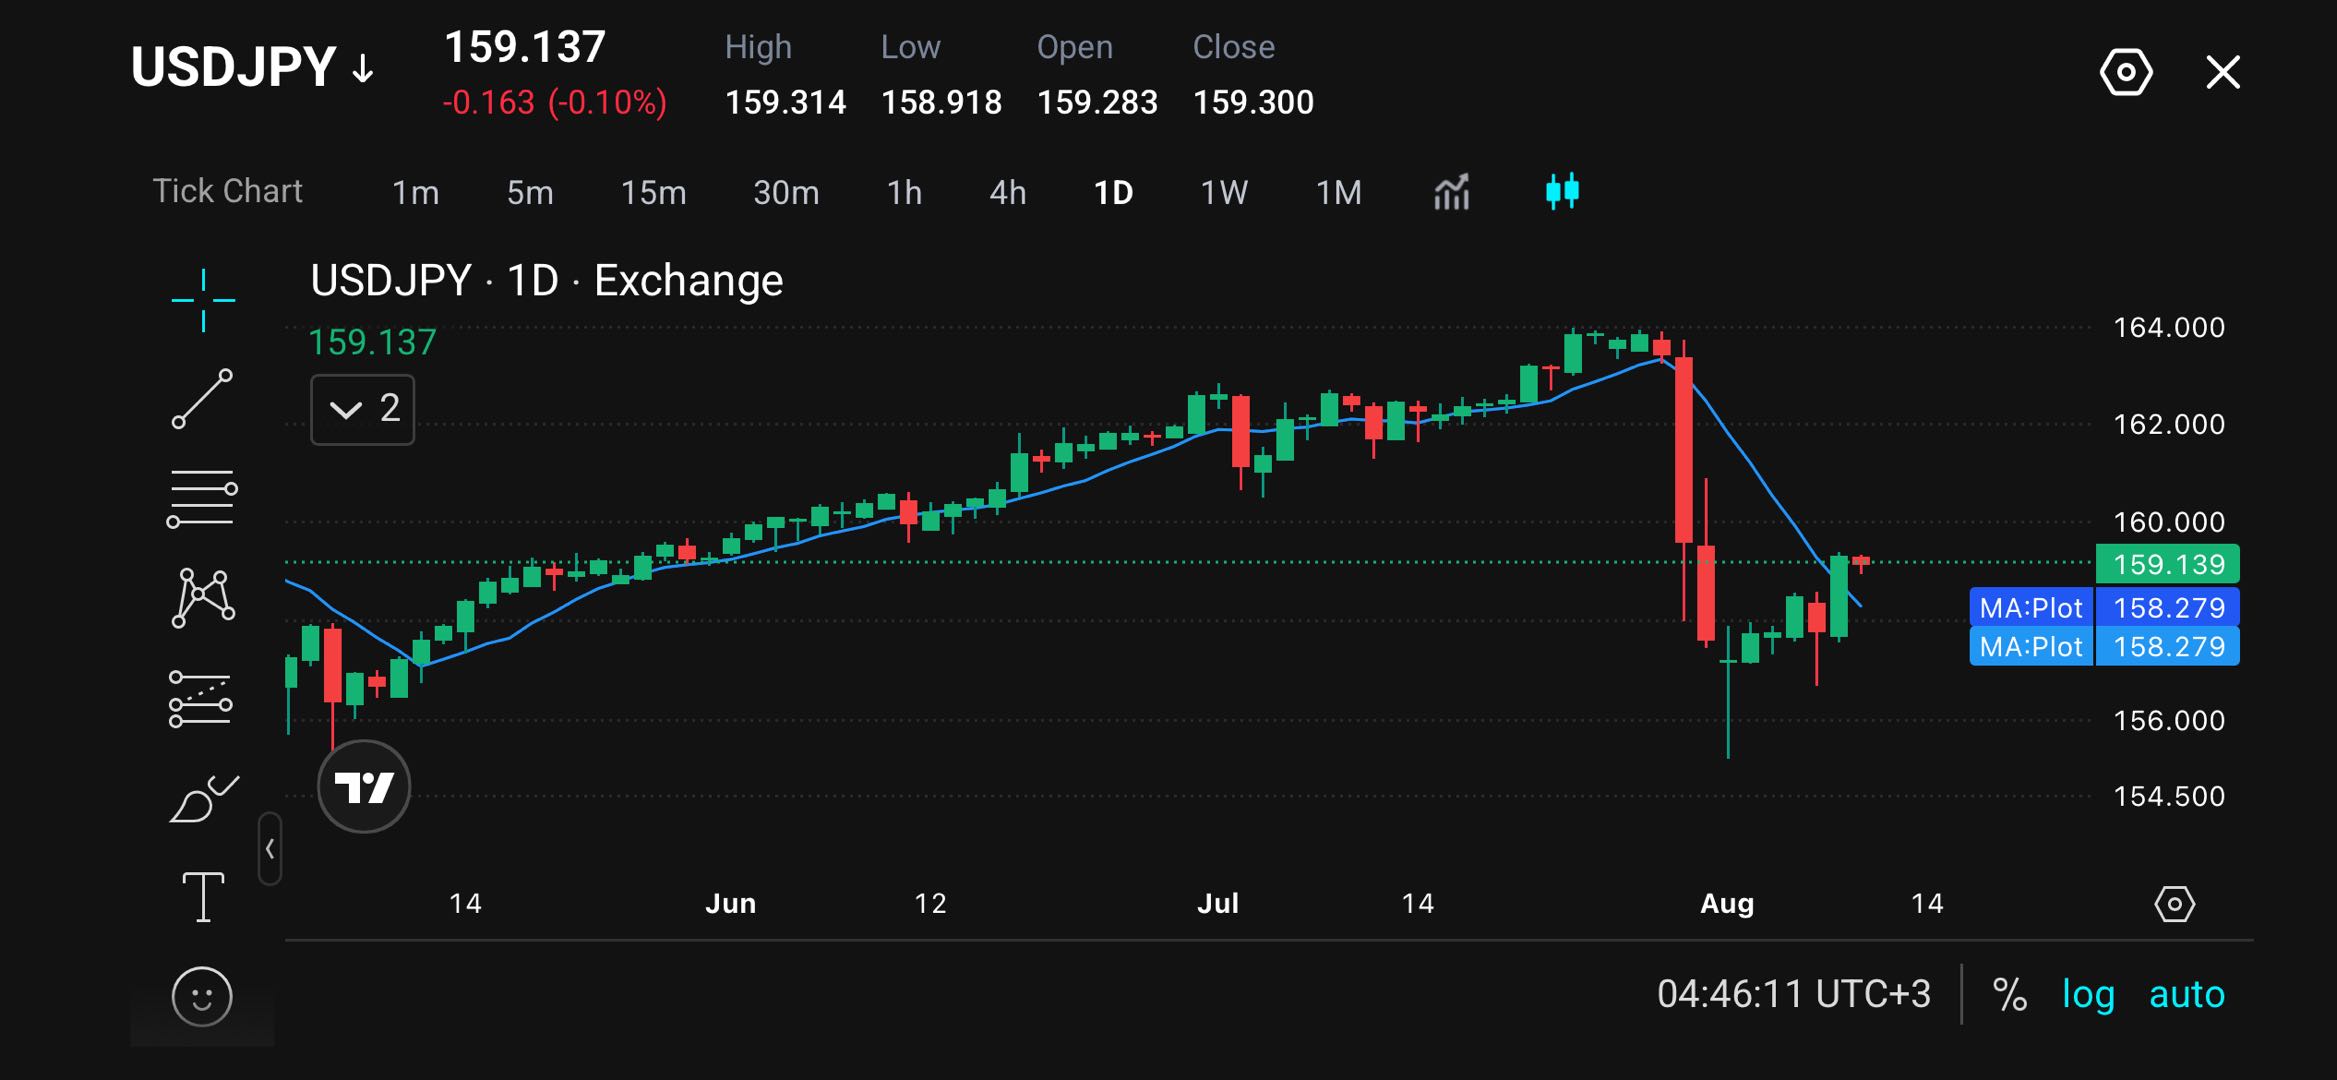This screenshot has height=1080, width=2337.
Task: Select the XABCD pattern tool
Action: point(203,598)
